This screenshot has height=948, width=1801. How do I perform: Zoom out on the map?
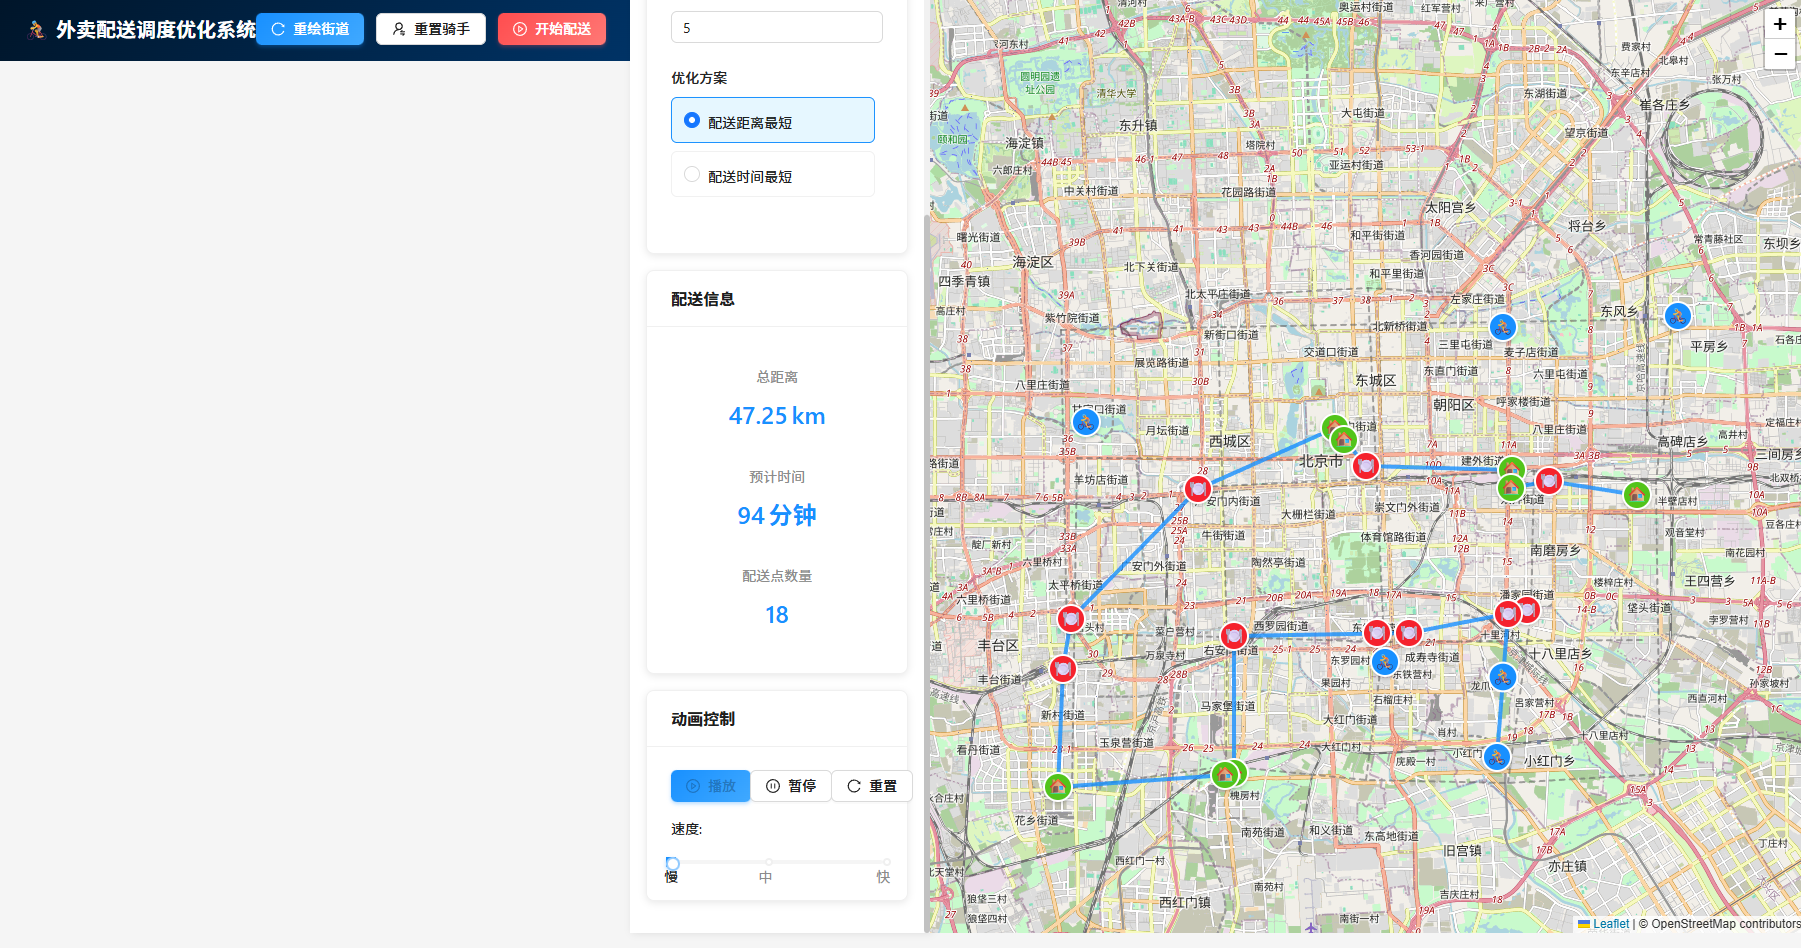1779,54
